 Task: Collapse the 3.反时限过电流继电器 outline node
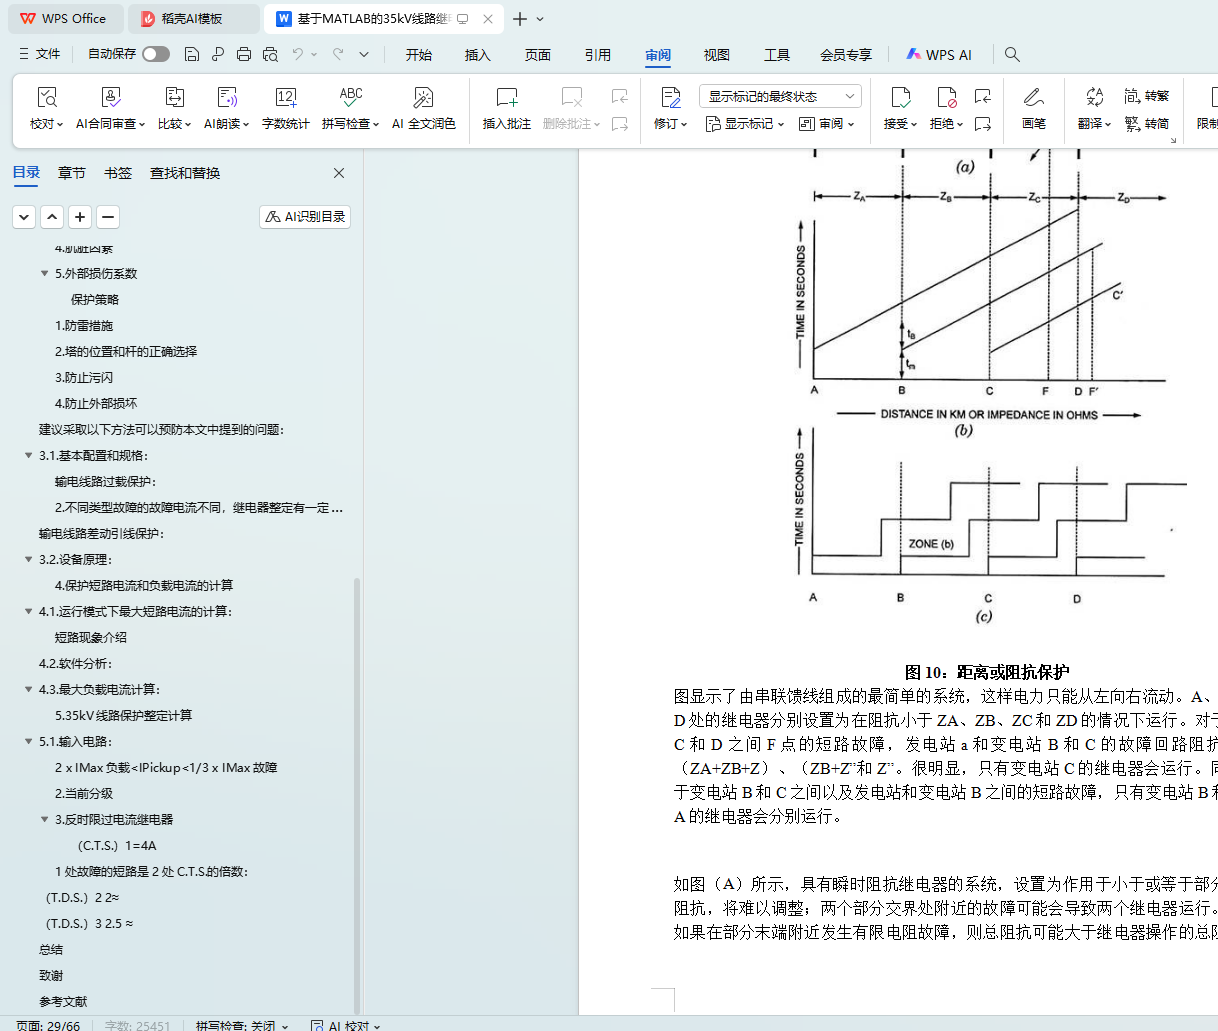[44, 820]
